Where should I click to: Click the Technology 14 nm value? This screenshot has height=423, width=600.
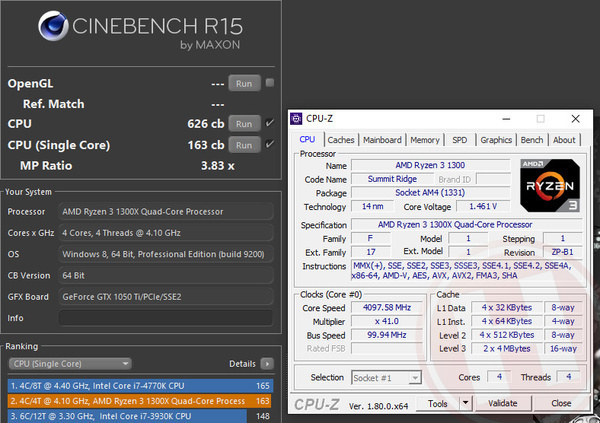click(372, 207)
